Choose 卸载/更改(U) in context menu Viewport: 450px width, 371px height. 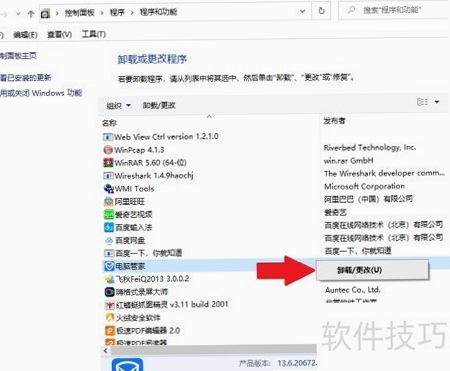coord(372,270)
